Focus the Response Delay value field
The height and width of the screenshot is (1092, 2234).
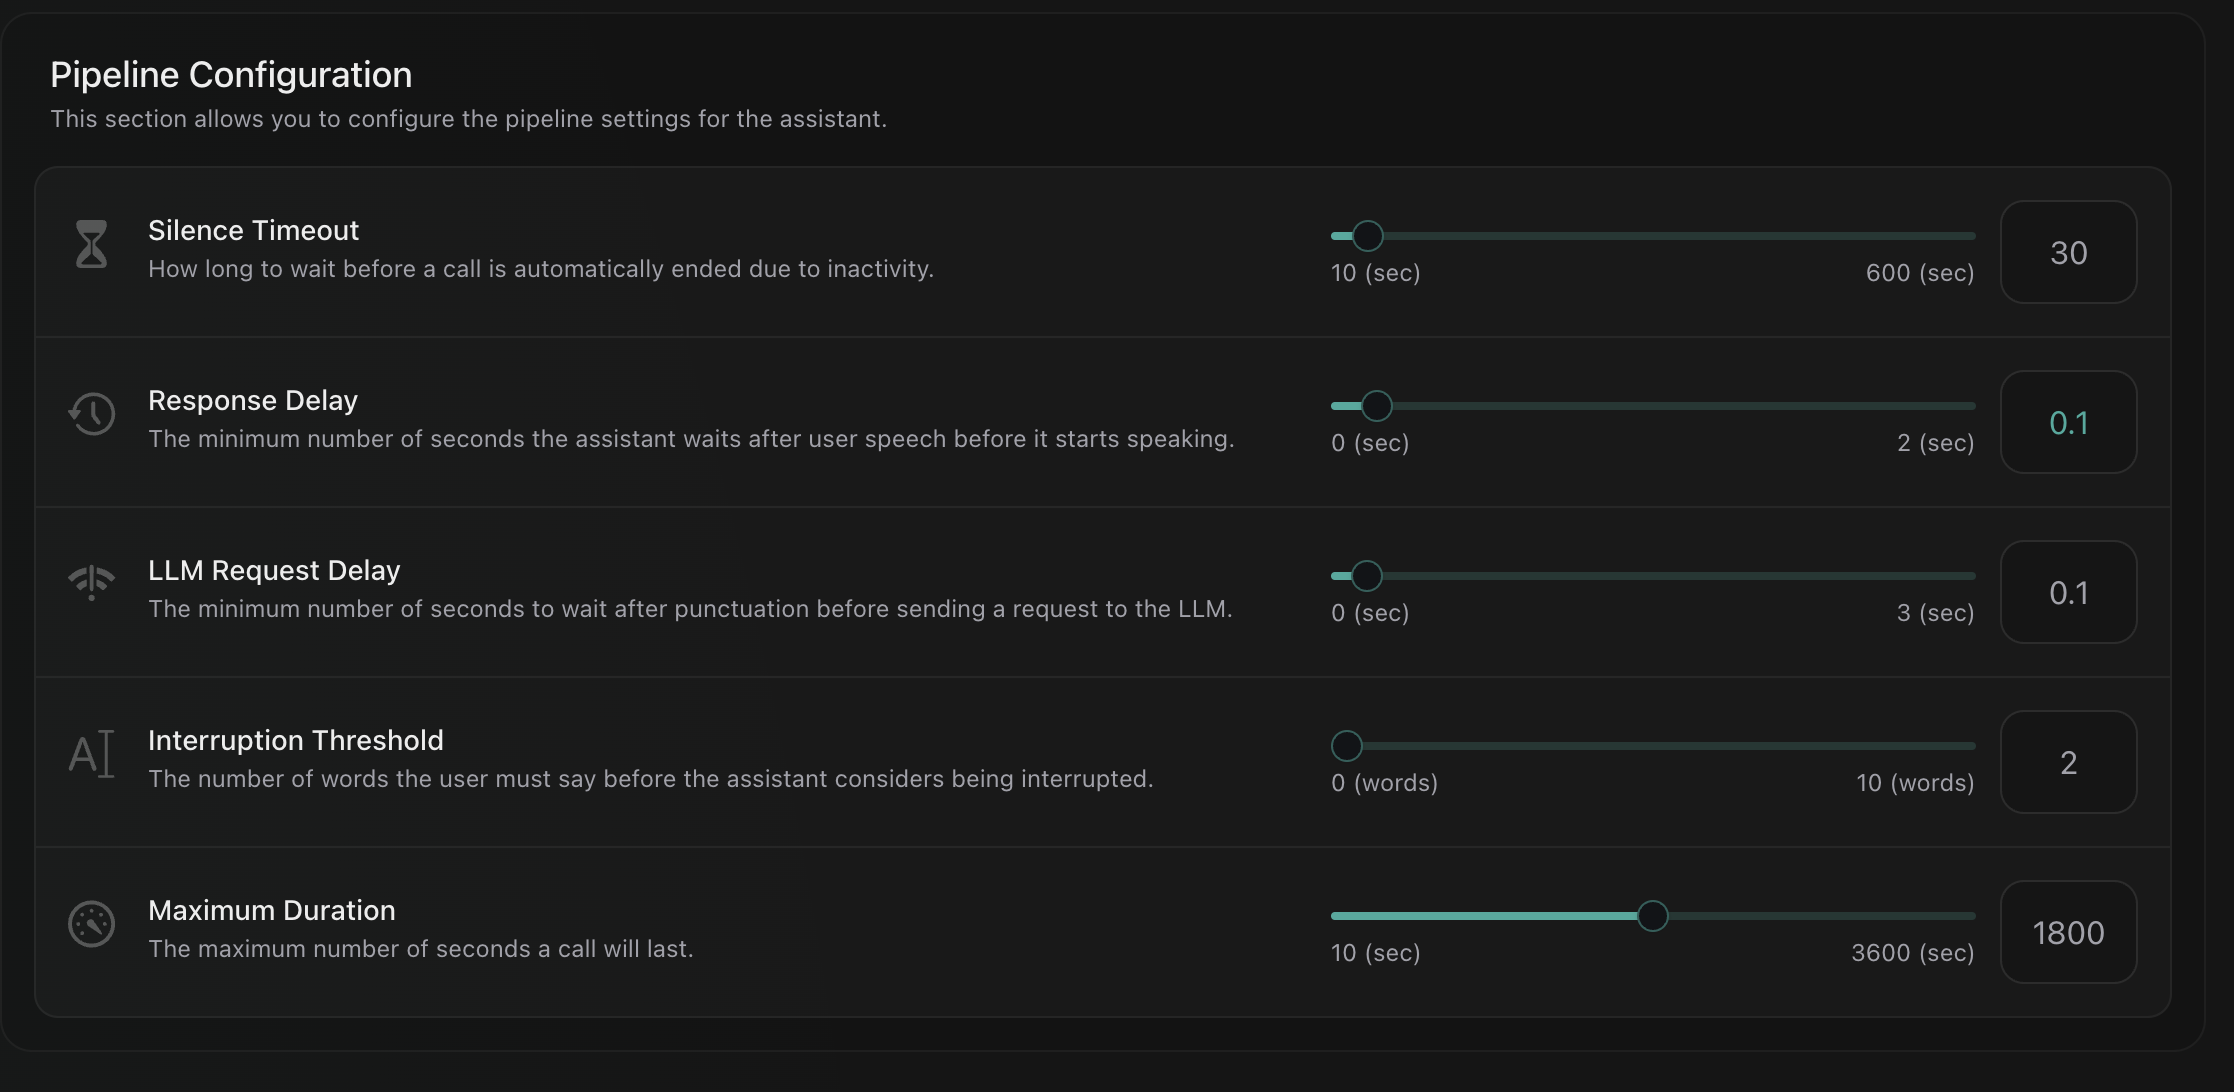[2068, 422]
